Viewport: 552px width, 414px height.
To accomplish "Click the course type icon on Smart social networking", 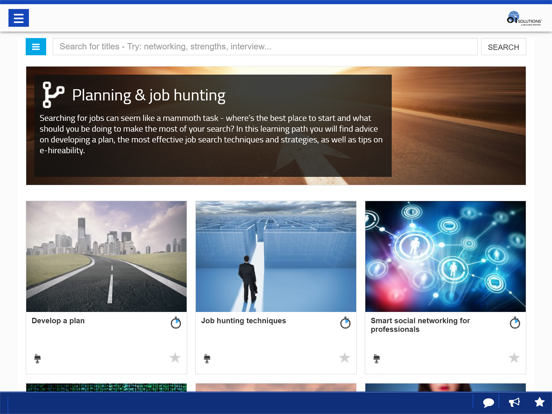I will coord(376,359).
